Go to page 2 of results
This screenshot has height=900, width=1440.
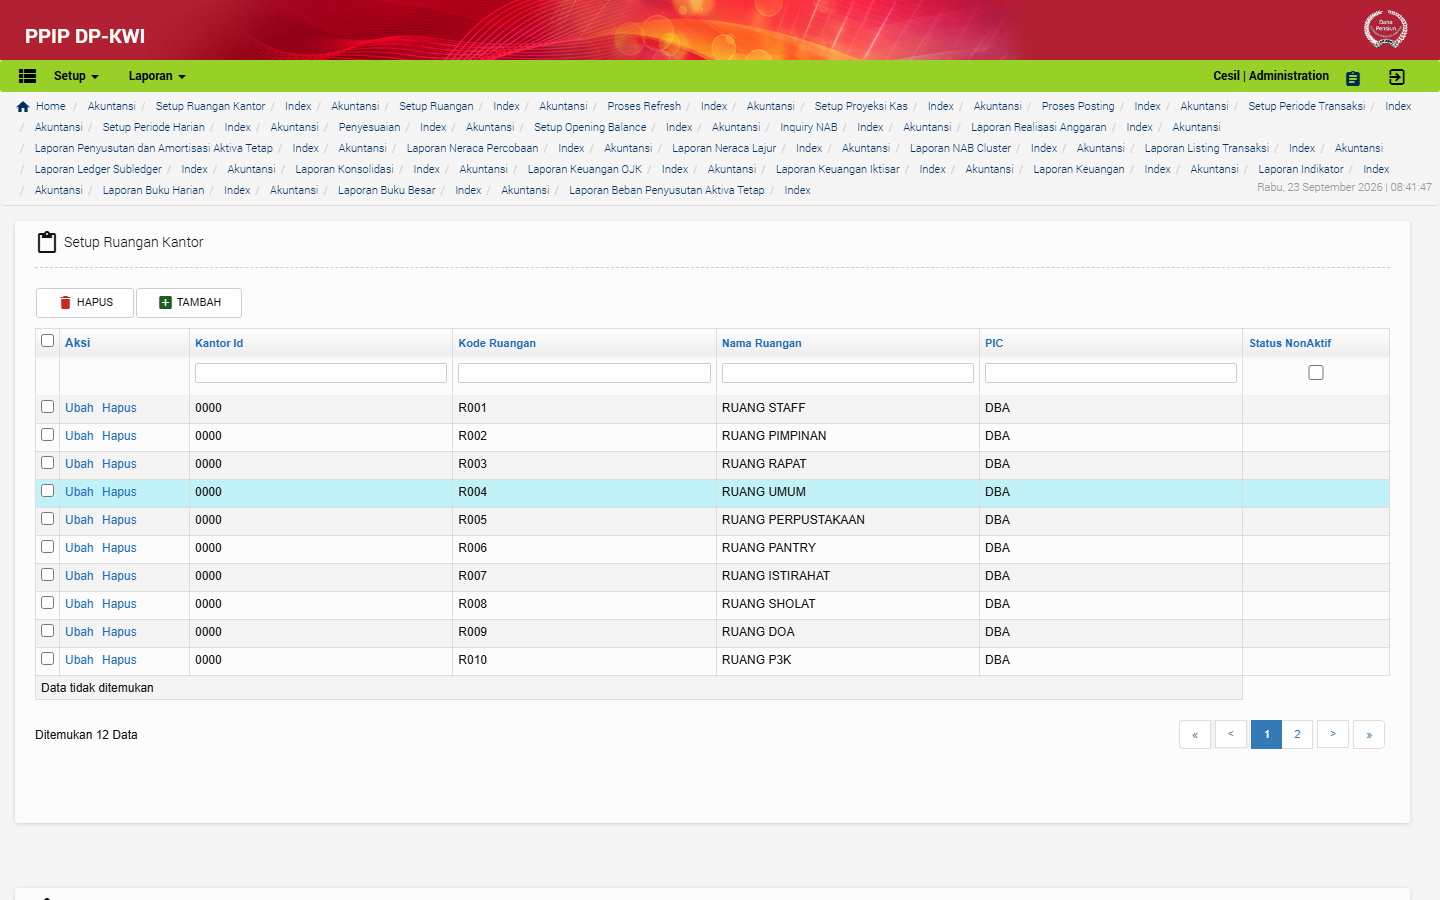click(1298, 735)
